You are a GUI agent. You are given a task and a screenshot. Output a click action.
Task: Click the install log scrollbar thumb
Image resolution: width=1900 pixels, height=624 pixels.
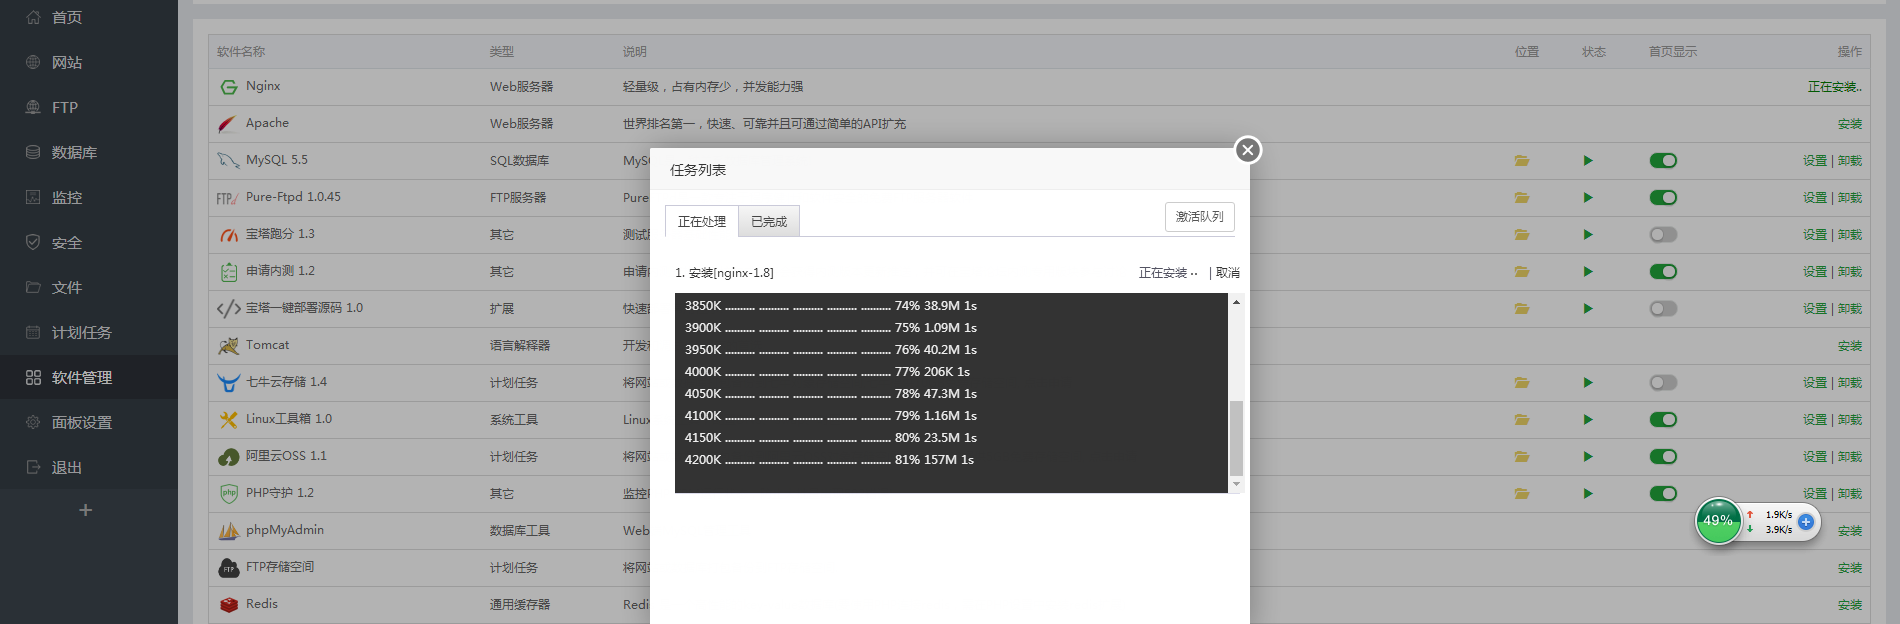1236,438
